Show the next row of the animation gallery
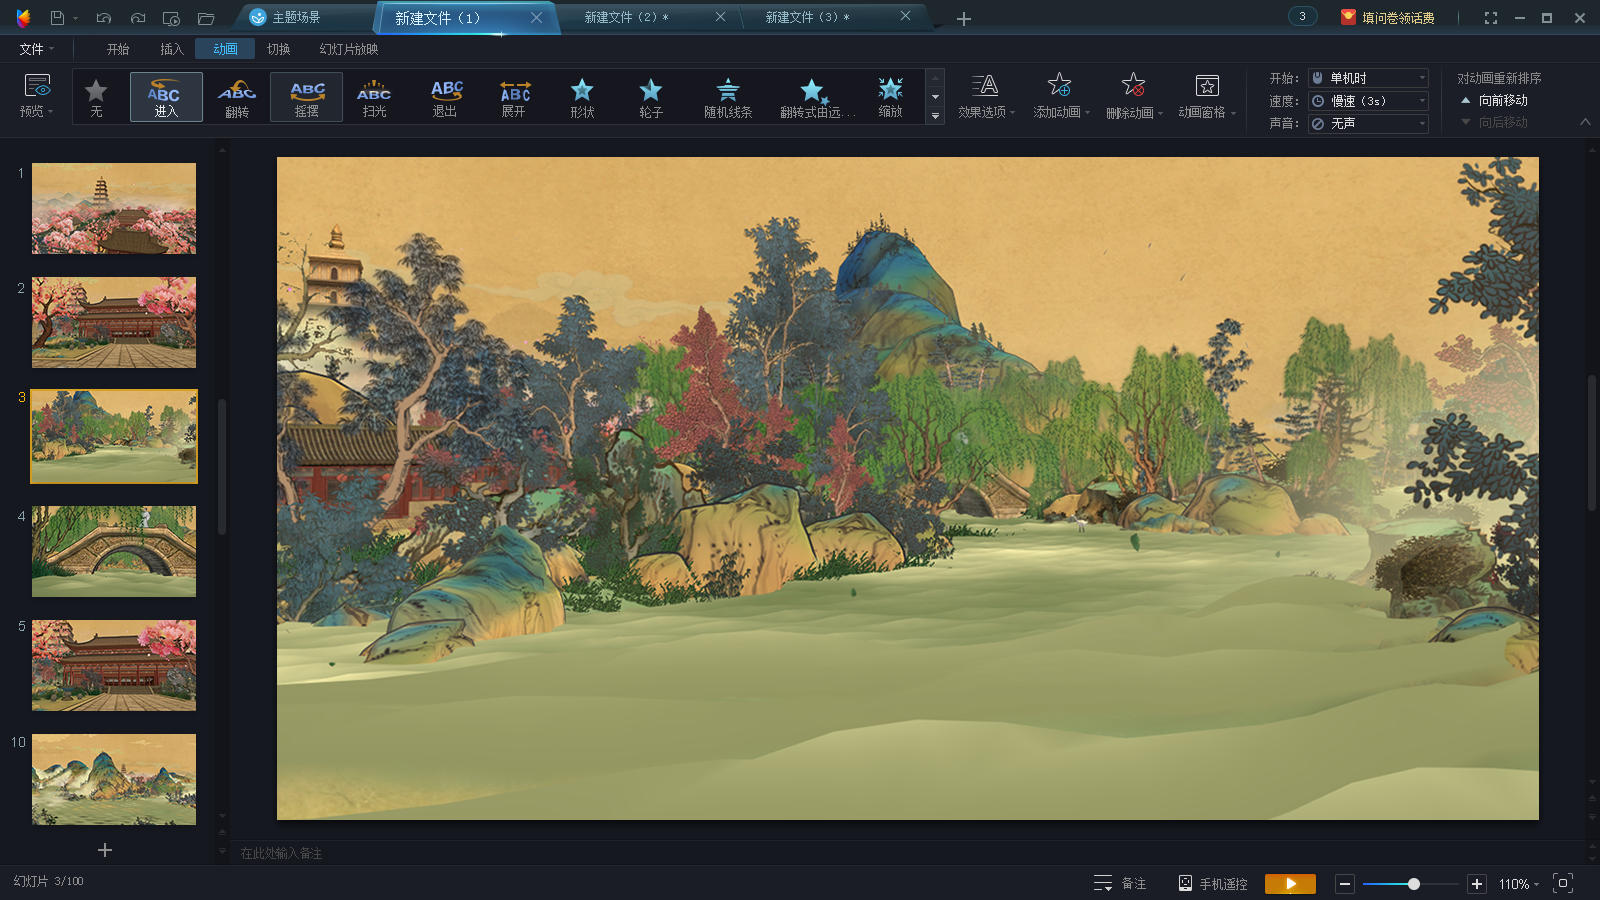Viewport: 1600px width, 900px height. coord(935,97)
